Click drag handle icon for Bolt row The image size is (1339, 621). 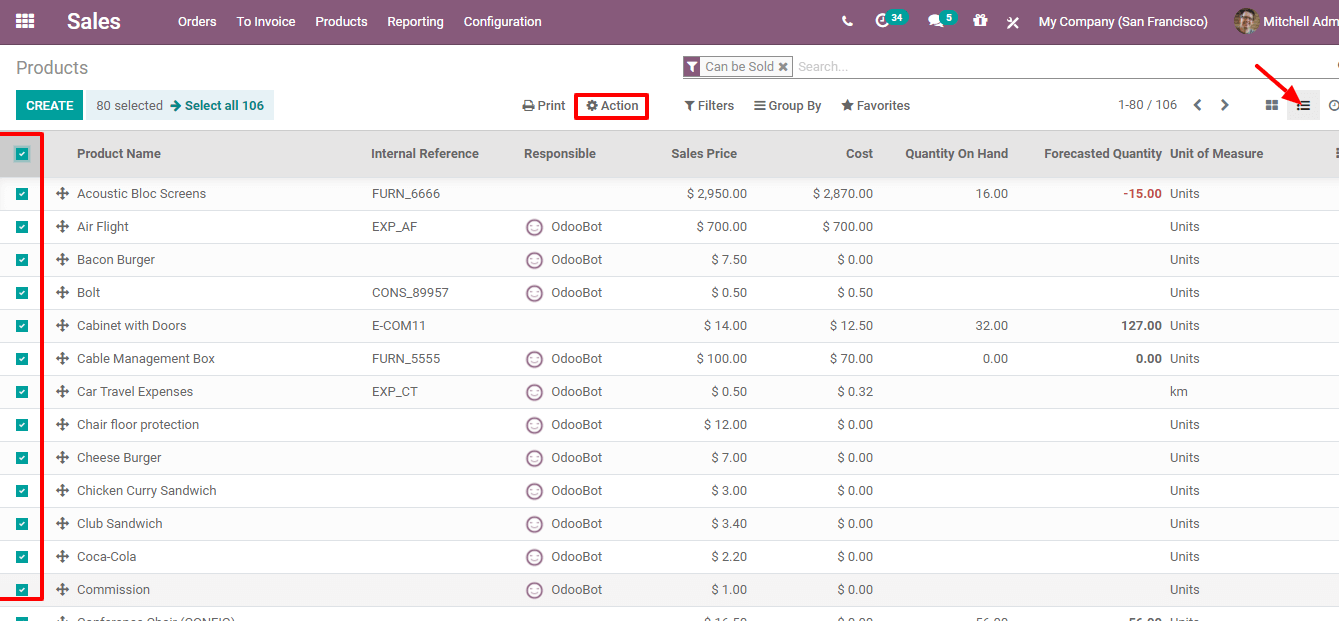click(x=62, y=293)
